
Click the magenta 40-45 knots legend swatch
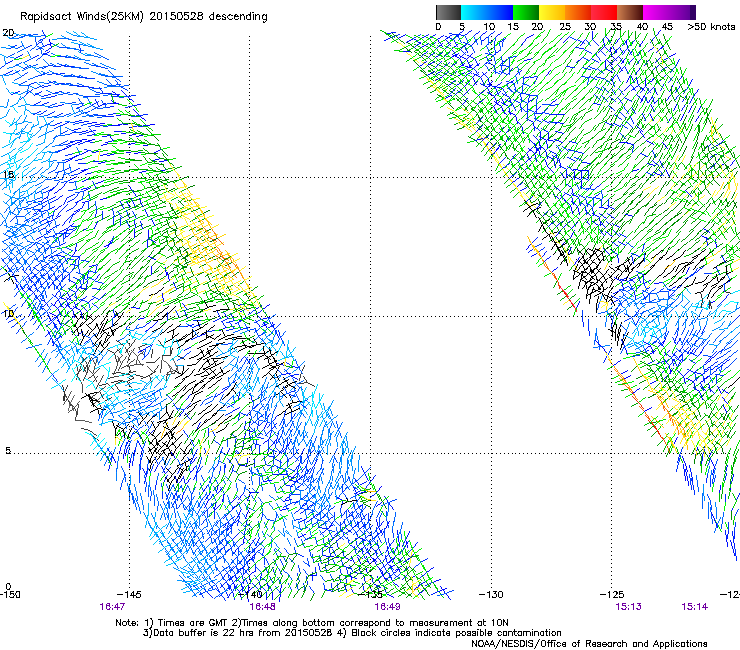656,12
